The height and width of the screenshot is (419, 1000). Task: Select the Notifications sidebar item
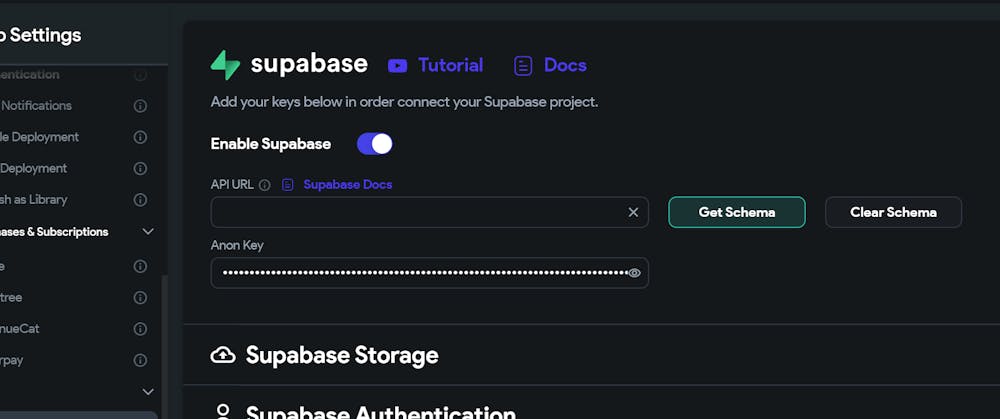36,106
